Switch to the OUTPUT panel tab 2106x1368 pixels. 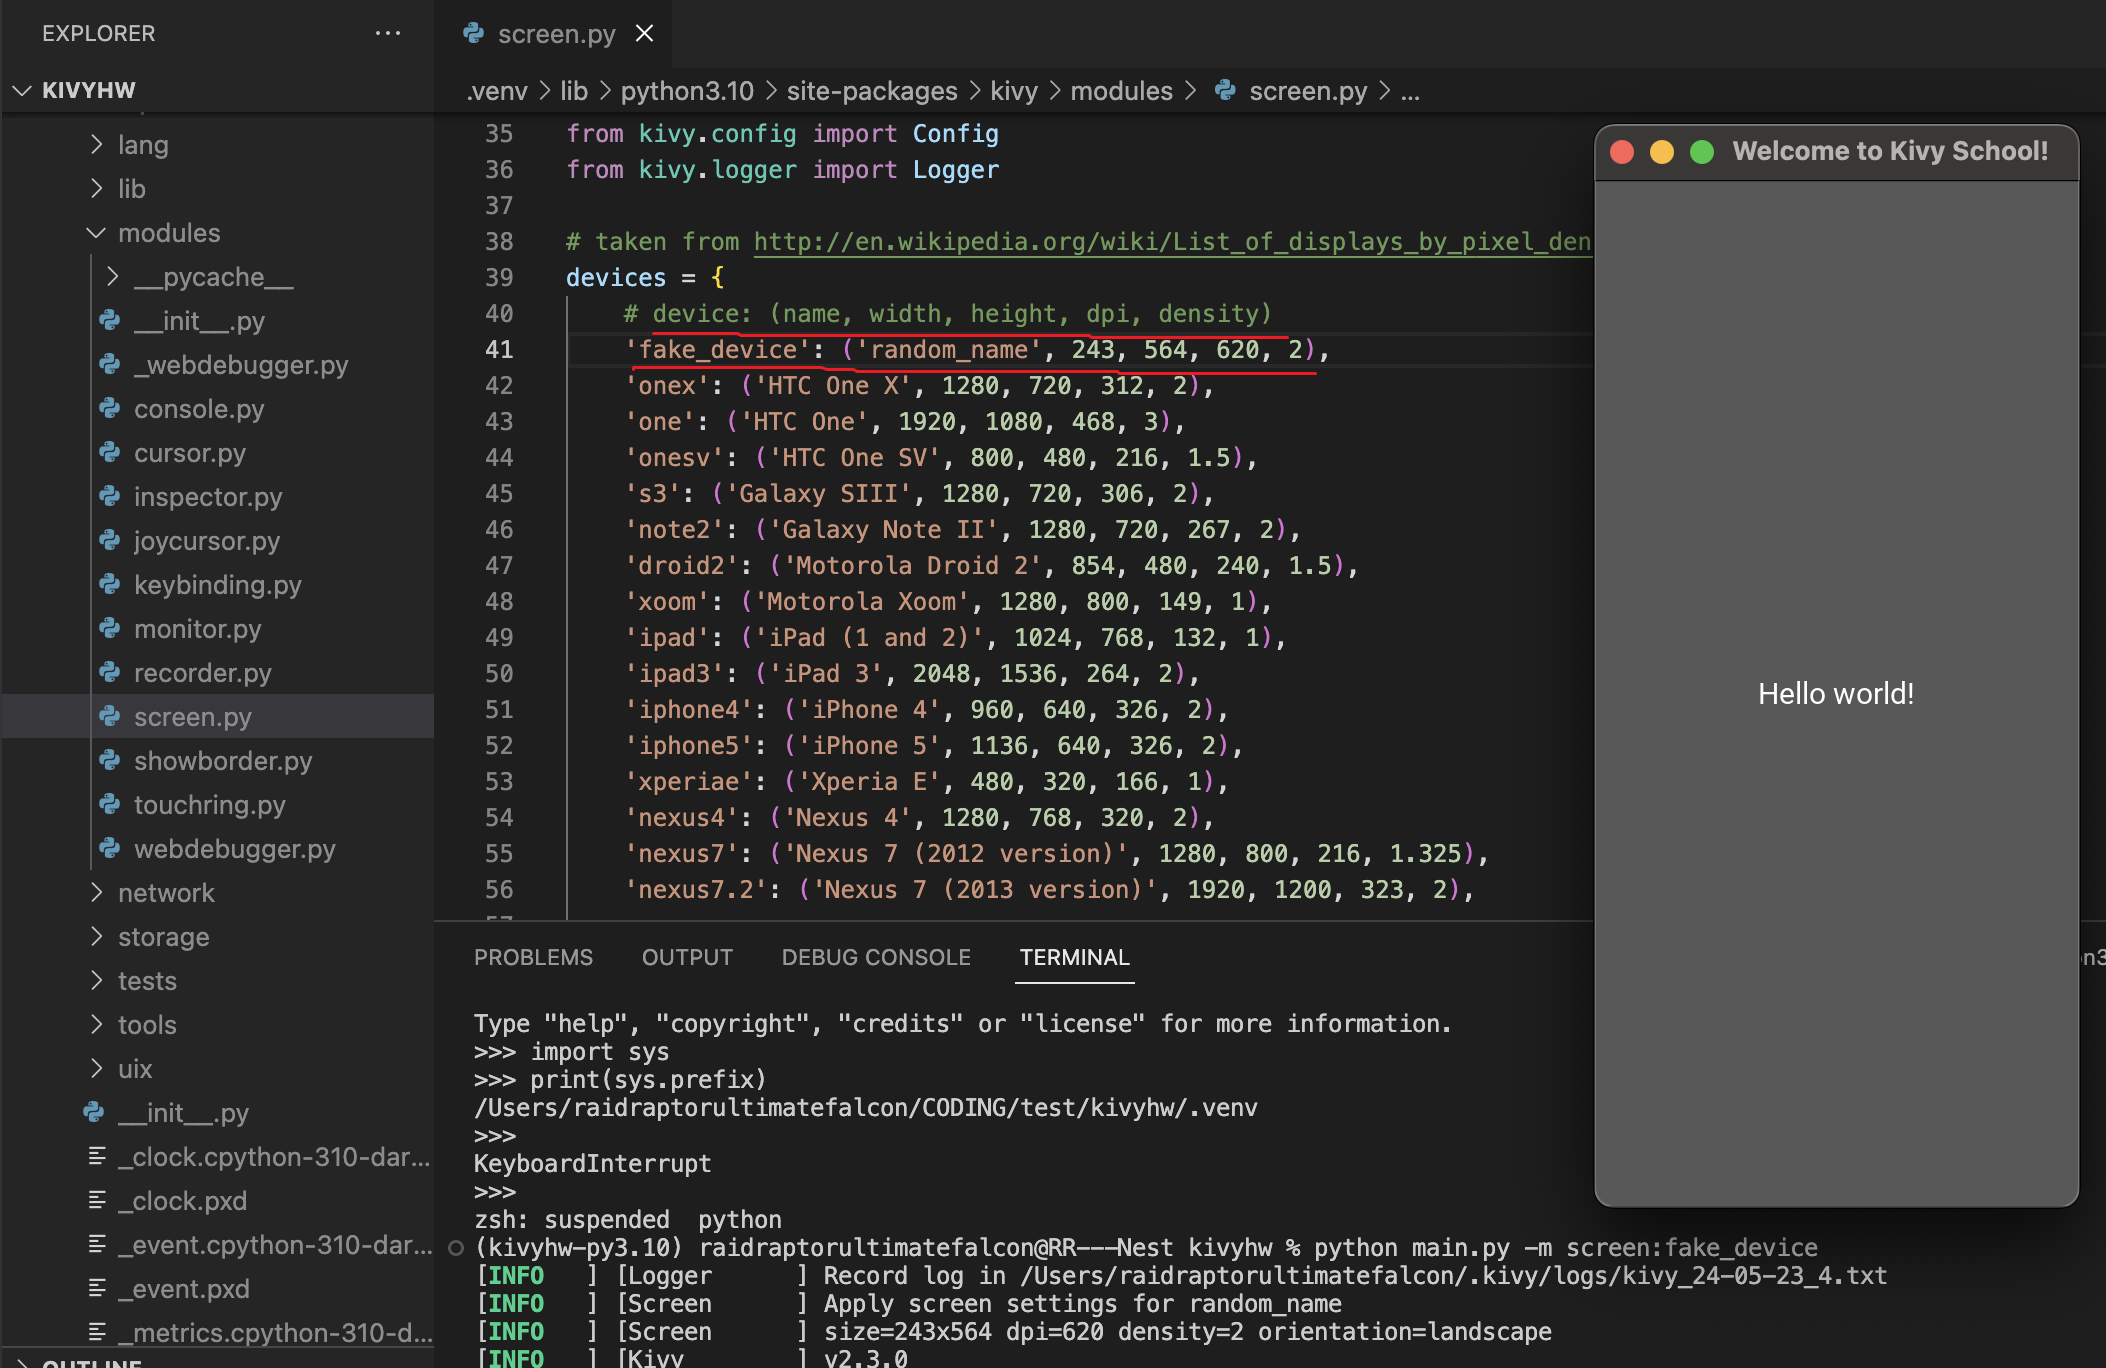click(x=687, y=957)
